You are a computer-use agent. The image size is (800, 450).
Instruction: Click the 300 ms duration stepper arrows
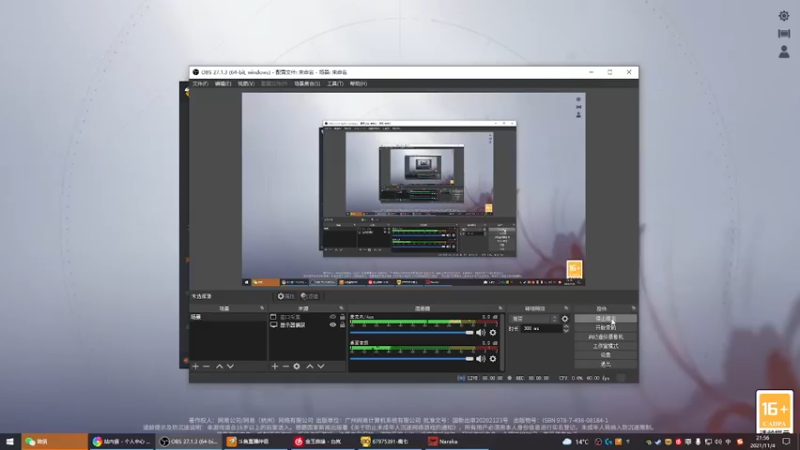point(566,329)
